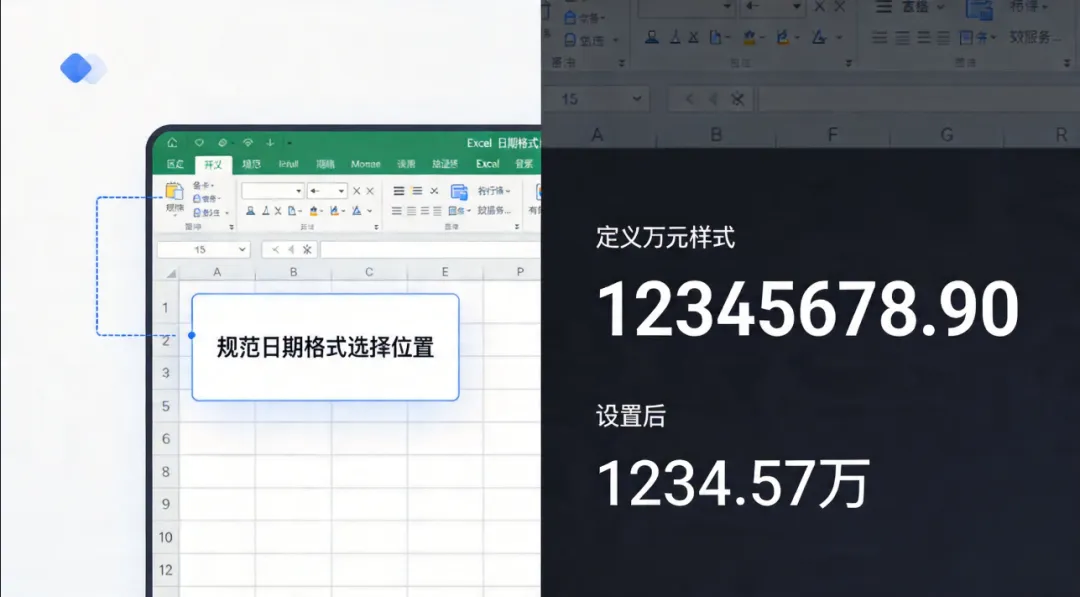This screenshot has height=597, width=1080.
Task: Click the large blue window icon in left alignment group
Action: click(459, 191)
